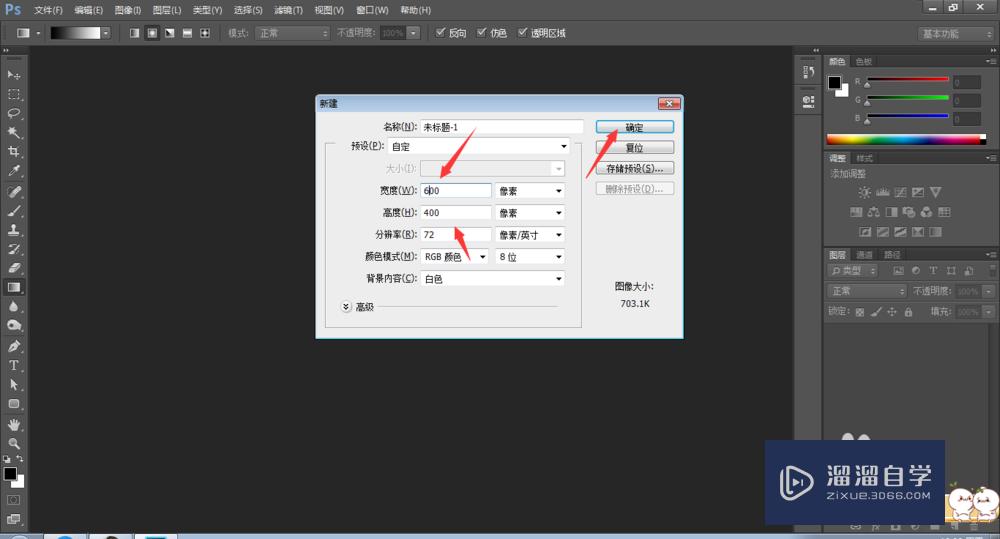Expand the 高级 advanced section
This screenshot has width=1000, height=539.
pyautogui.click(x=346, y=307)
